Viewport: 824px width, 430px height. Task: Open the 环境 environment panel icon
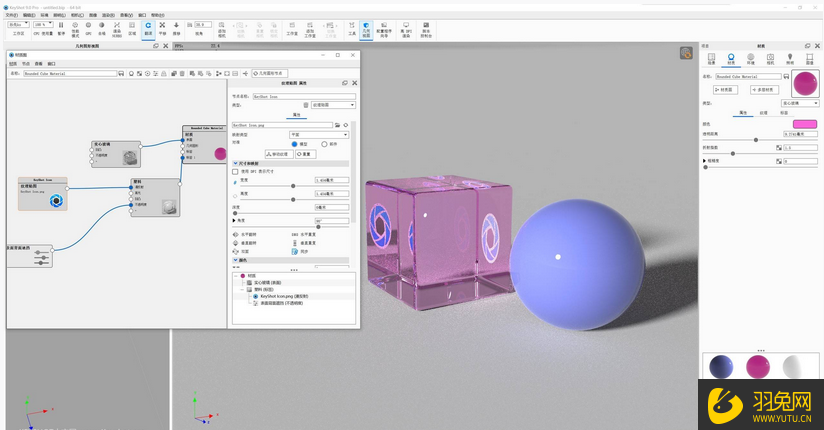point(751,59)
